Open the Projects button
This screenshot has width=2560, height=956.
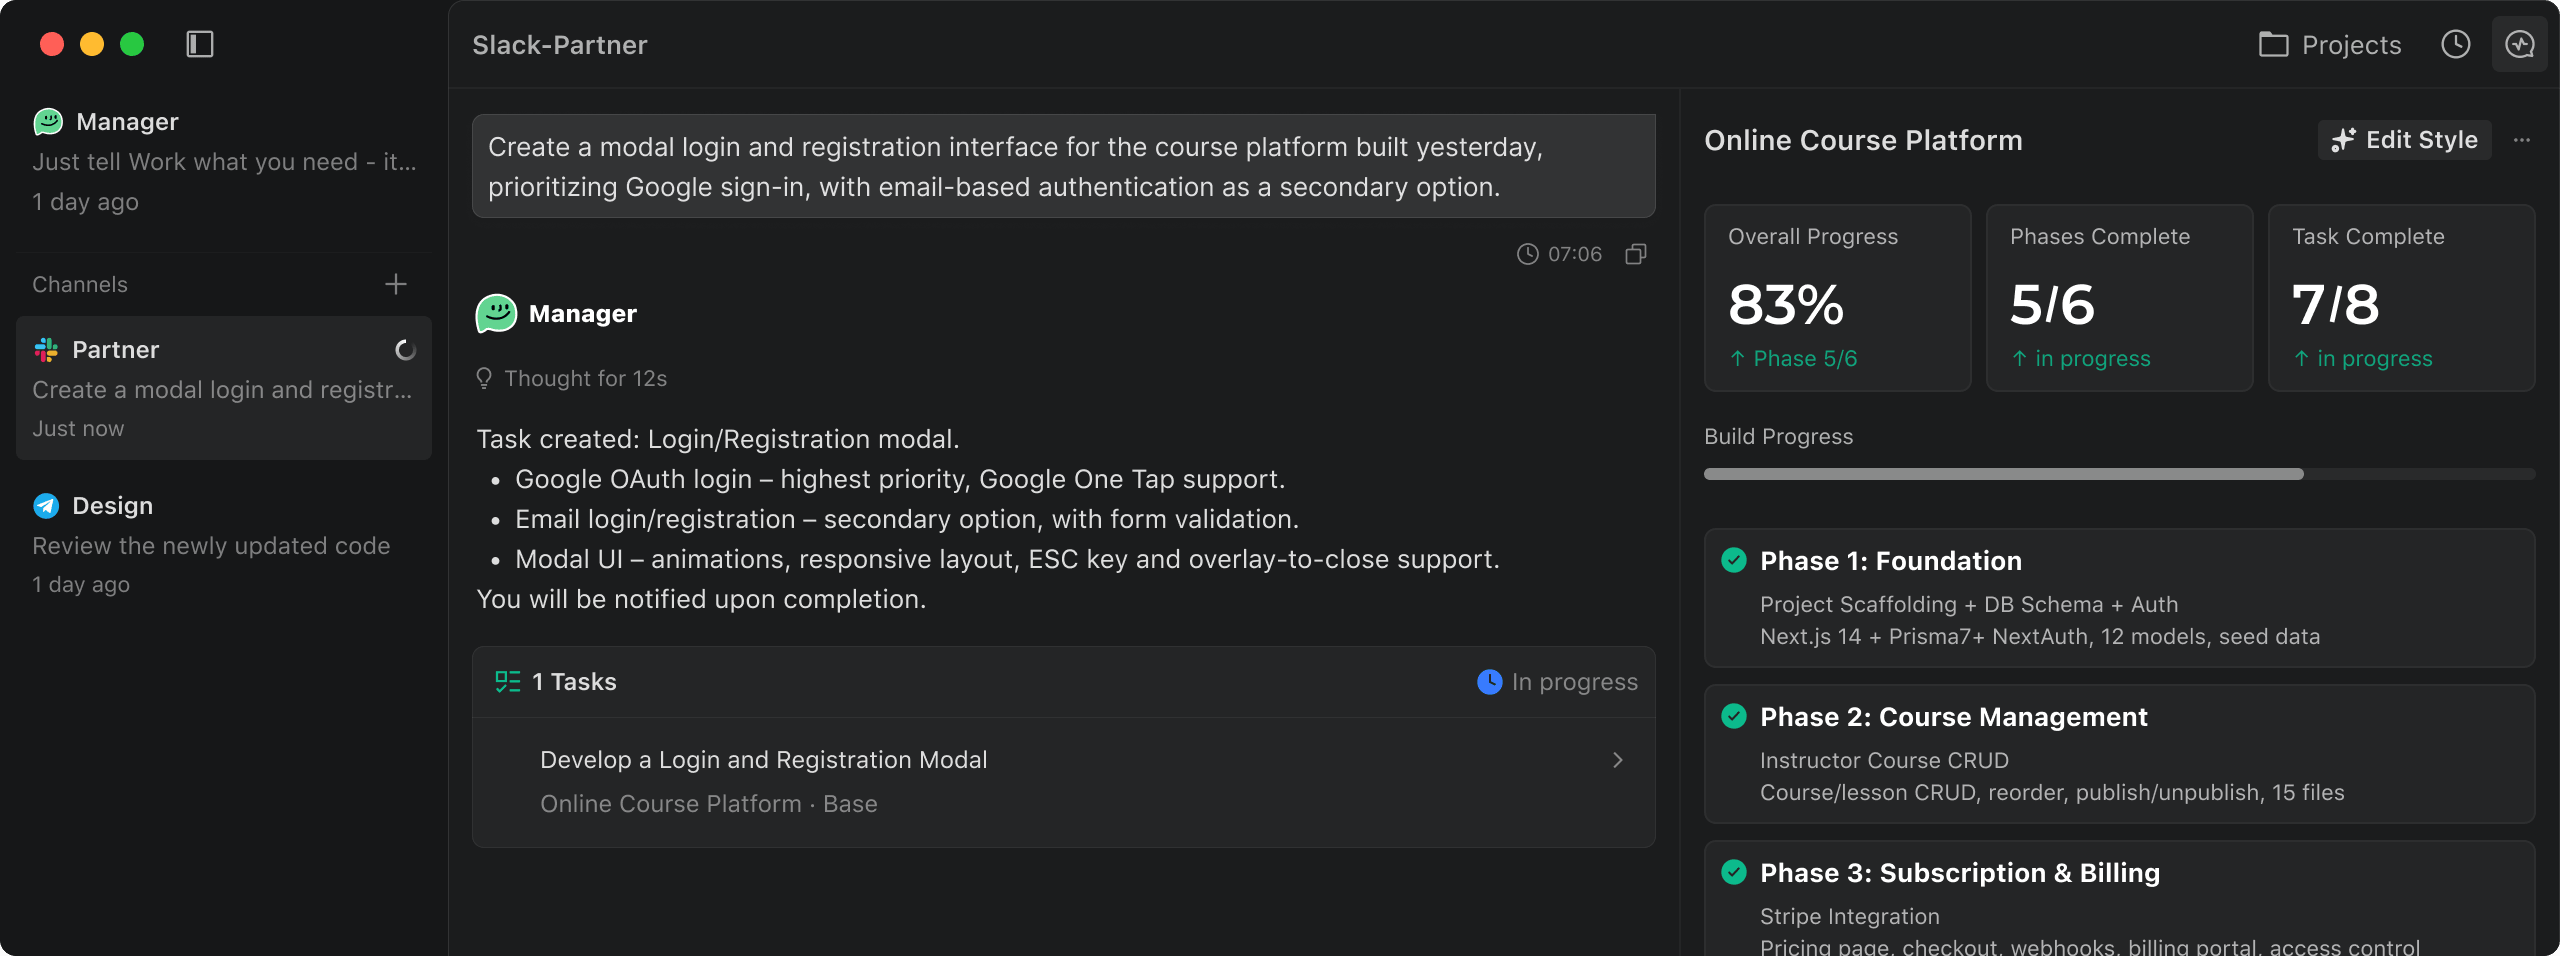[x=2330, y=45]
